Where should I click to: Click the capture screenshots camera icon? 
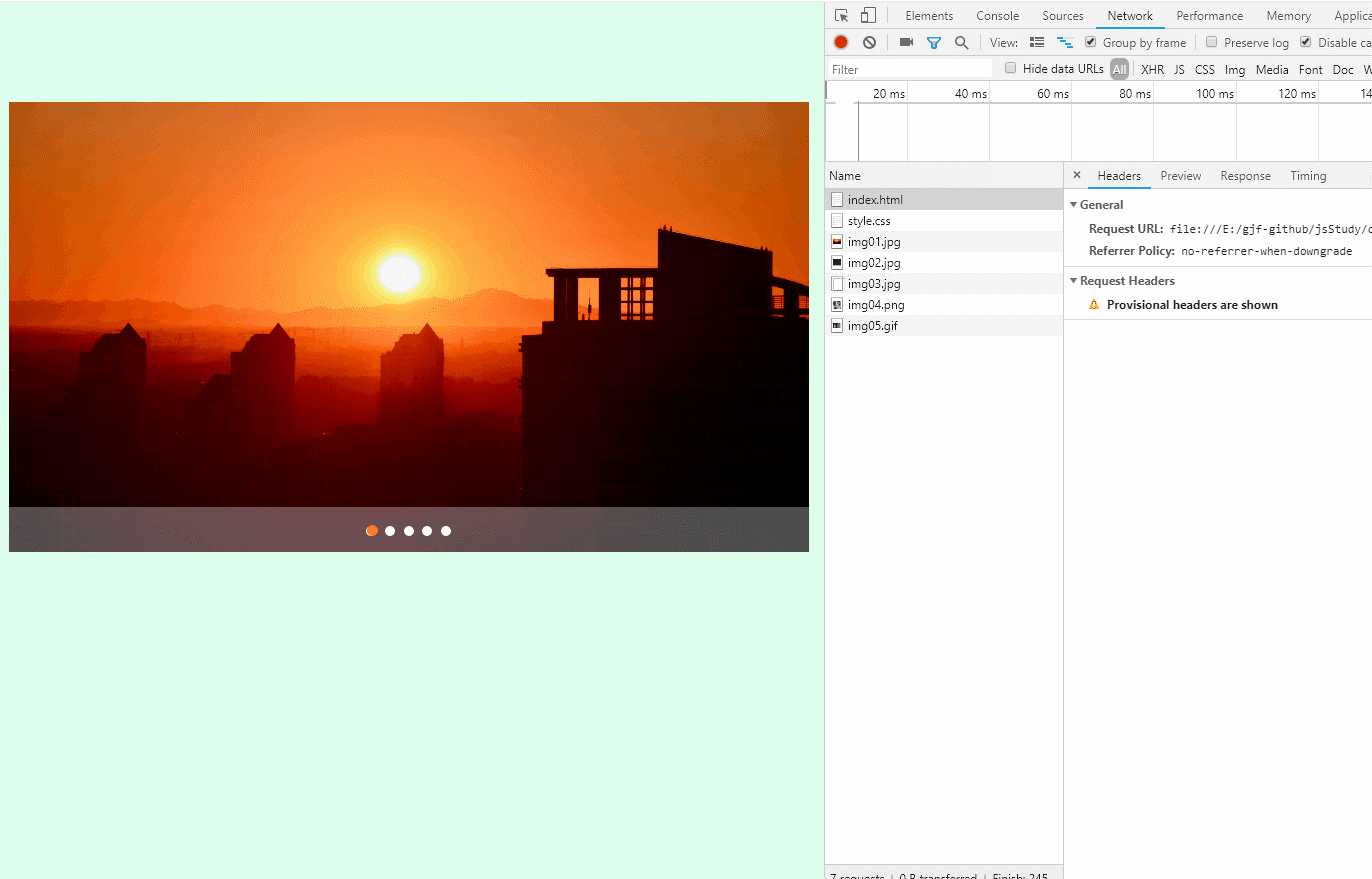pyautogui.click(x=906, y=42)
